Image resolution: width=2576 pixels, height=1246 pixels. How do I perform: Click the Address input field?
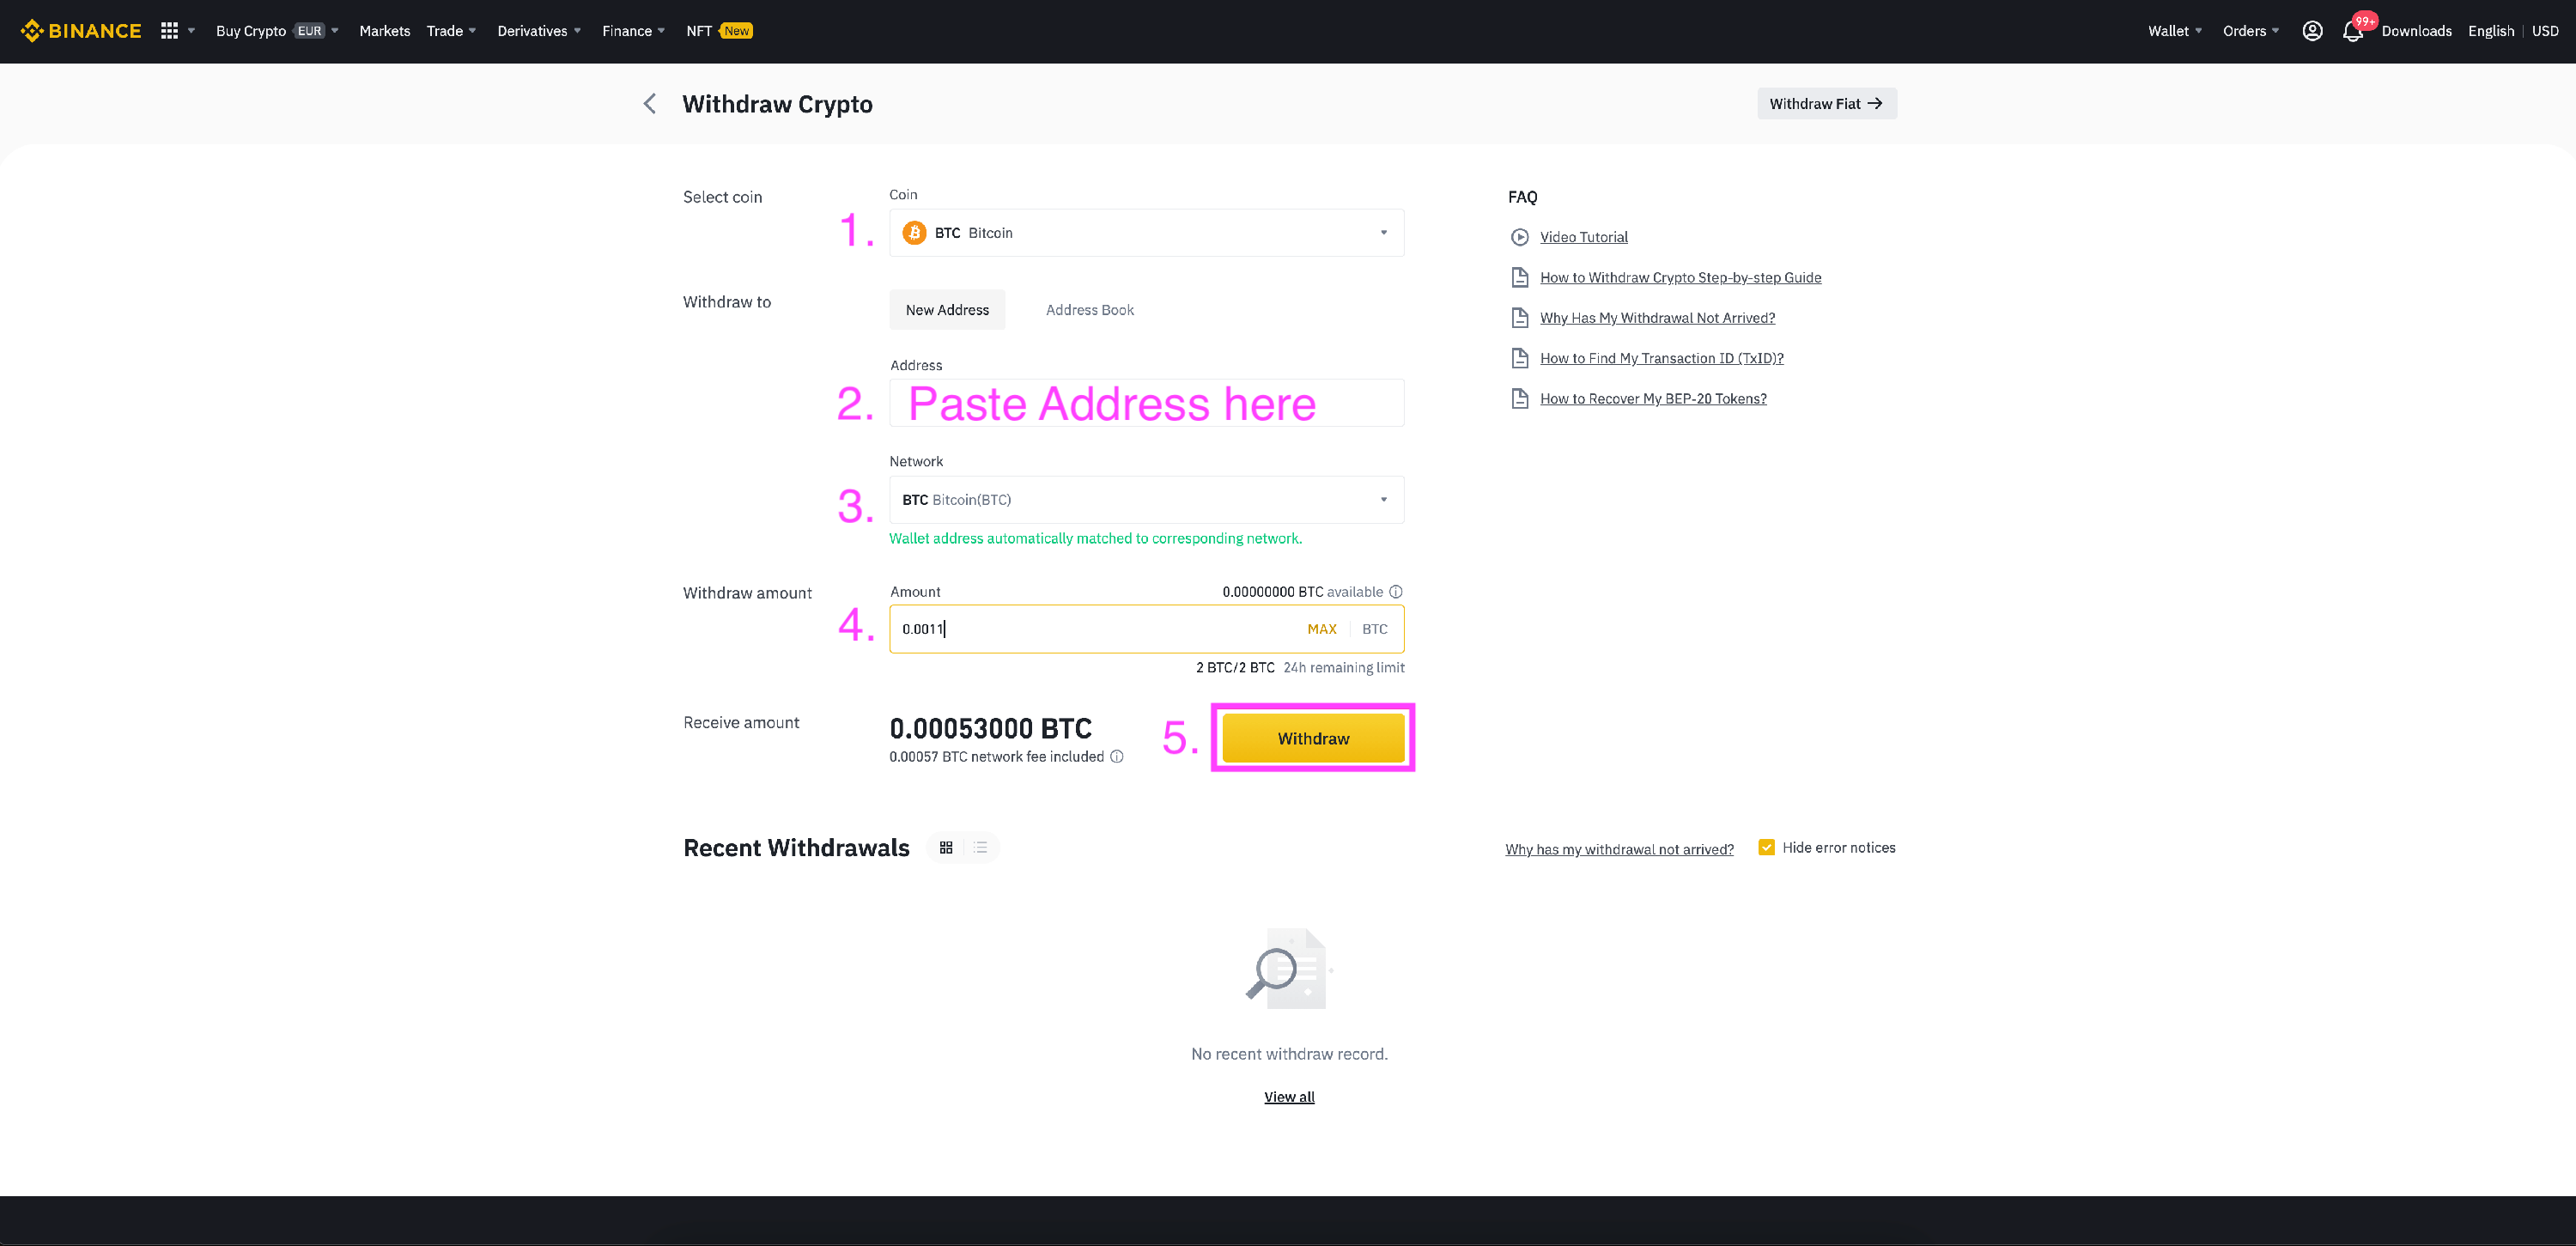click(x=1146, y=403)
